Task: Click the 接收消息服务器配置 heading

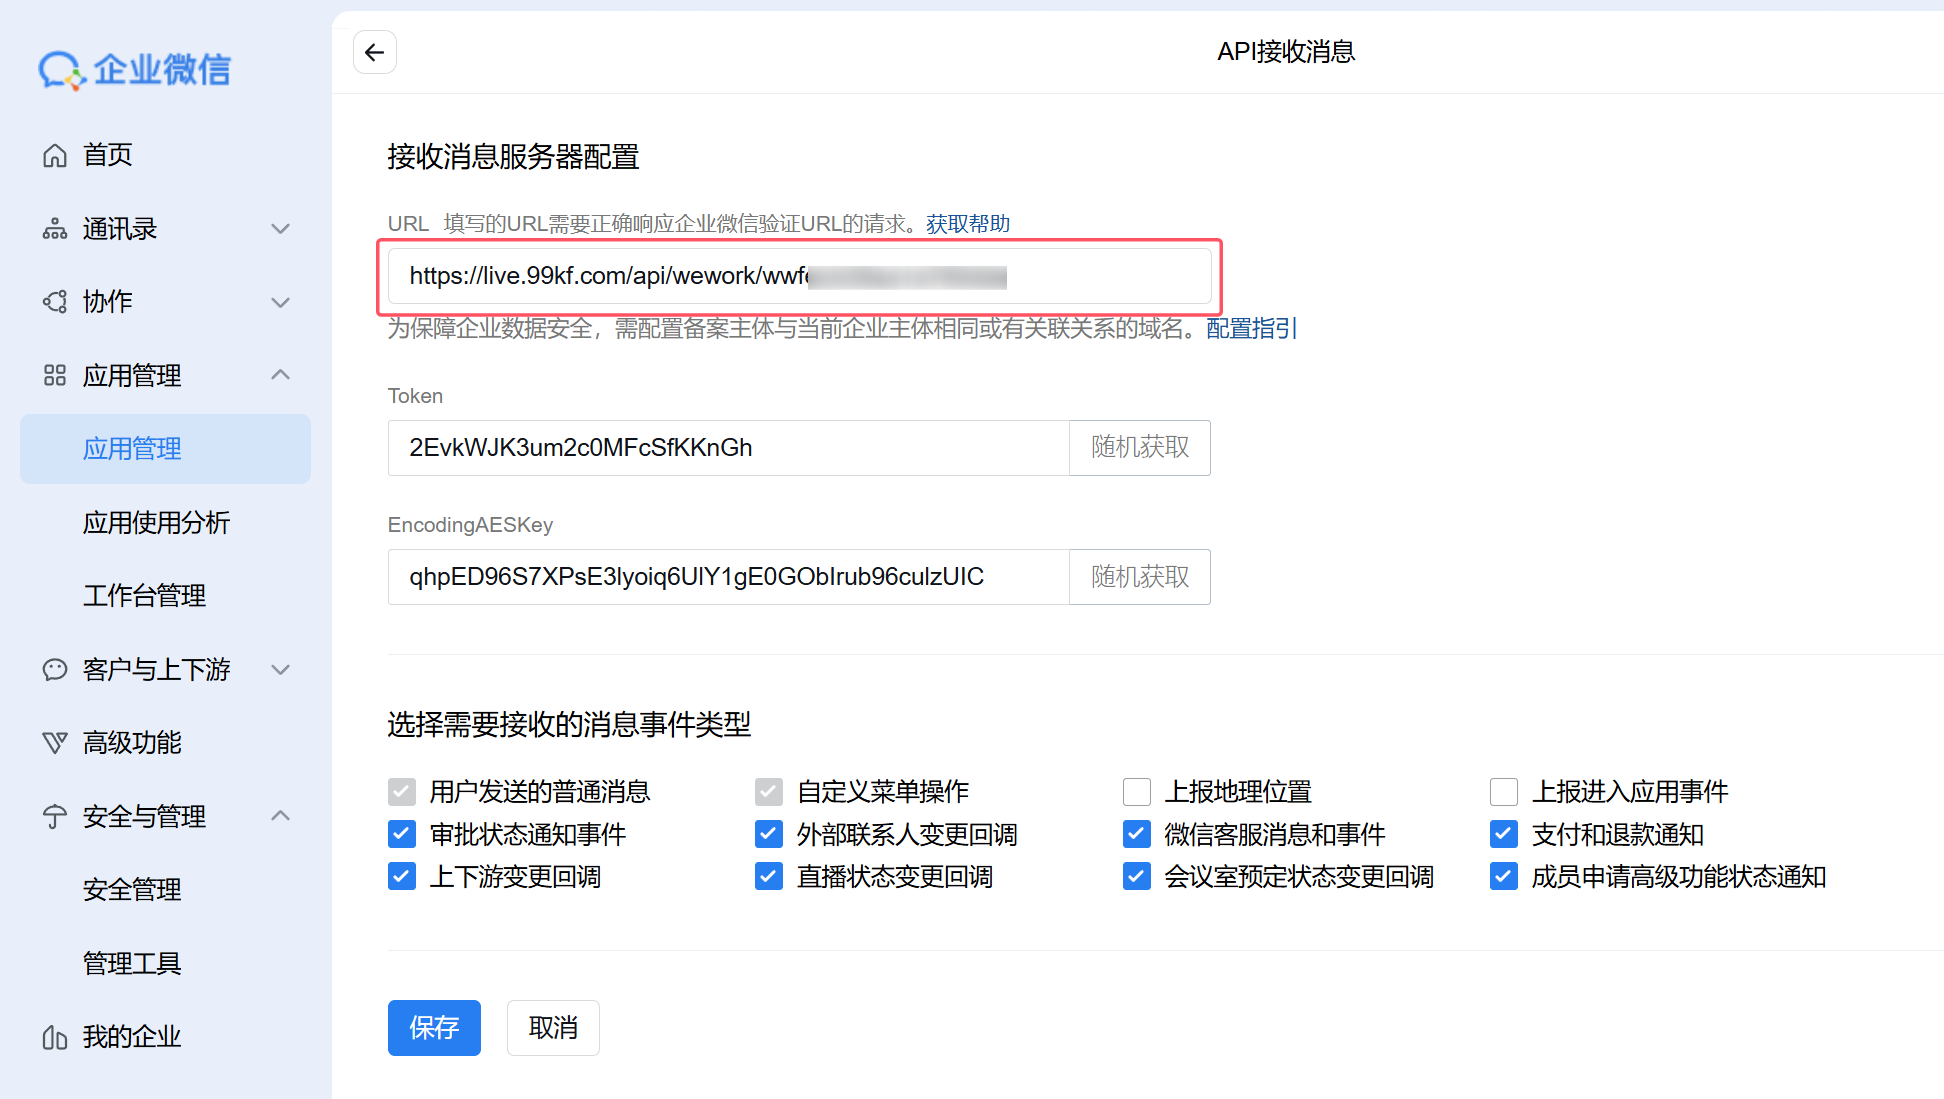Action: pyautogui.click(x=514, y=157)
